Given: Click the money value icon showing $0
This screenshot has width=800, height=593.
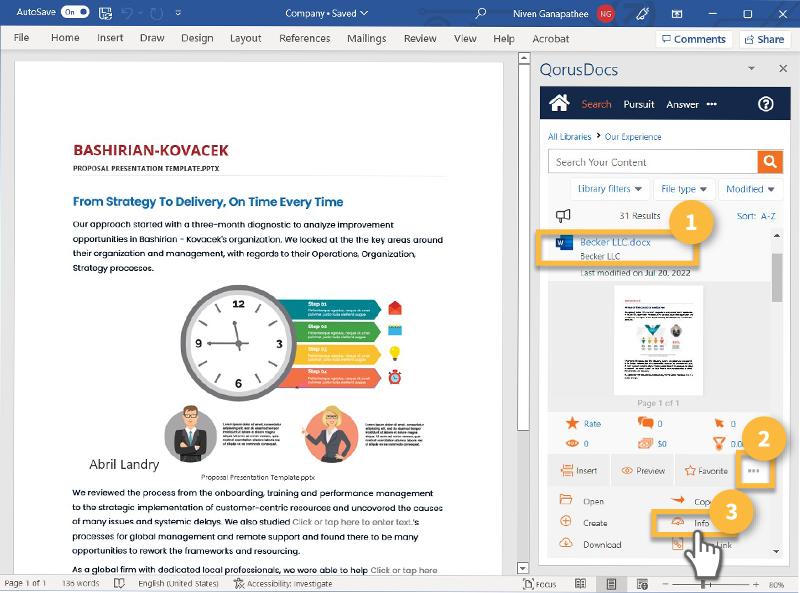Looking at the screenshot, I should [x=645, y=443].
